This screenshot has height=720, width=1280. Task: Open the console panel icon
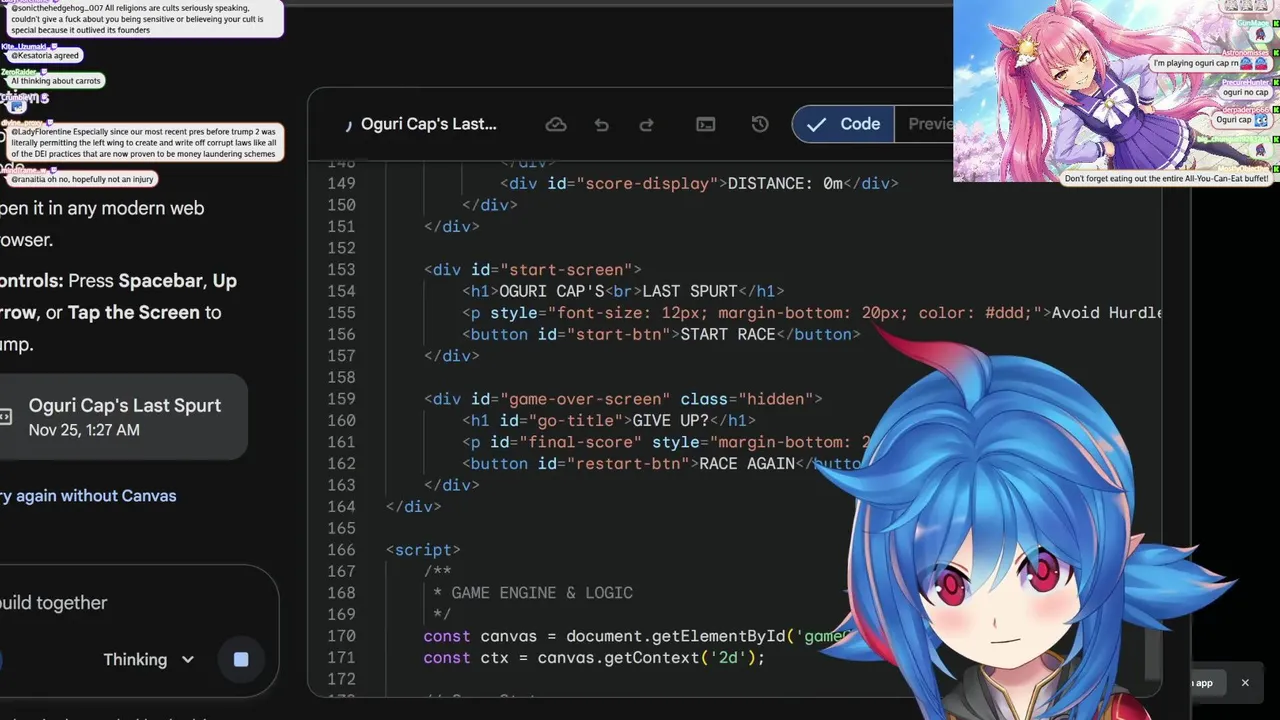point(706,124)
